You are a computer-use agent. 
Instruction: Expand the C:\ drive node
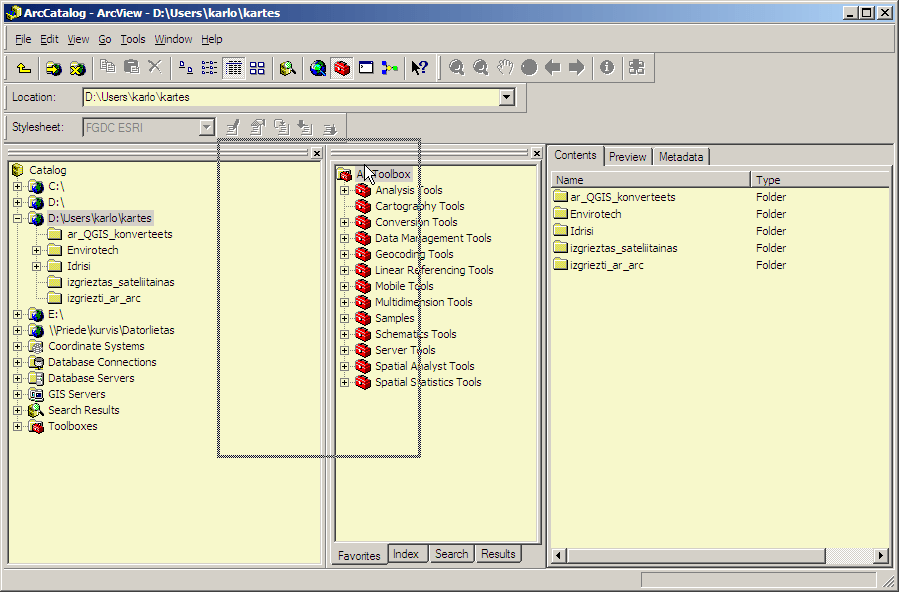(x=18, y=186)
